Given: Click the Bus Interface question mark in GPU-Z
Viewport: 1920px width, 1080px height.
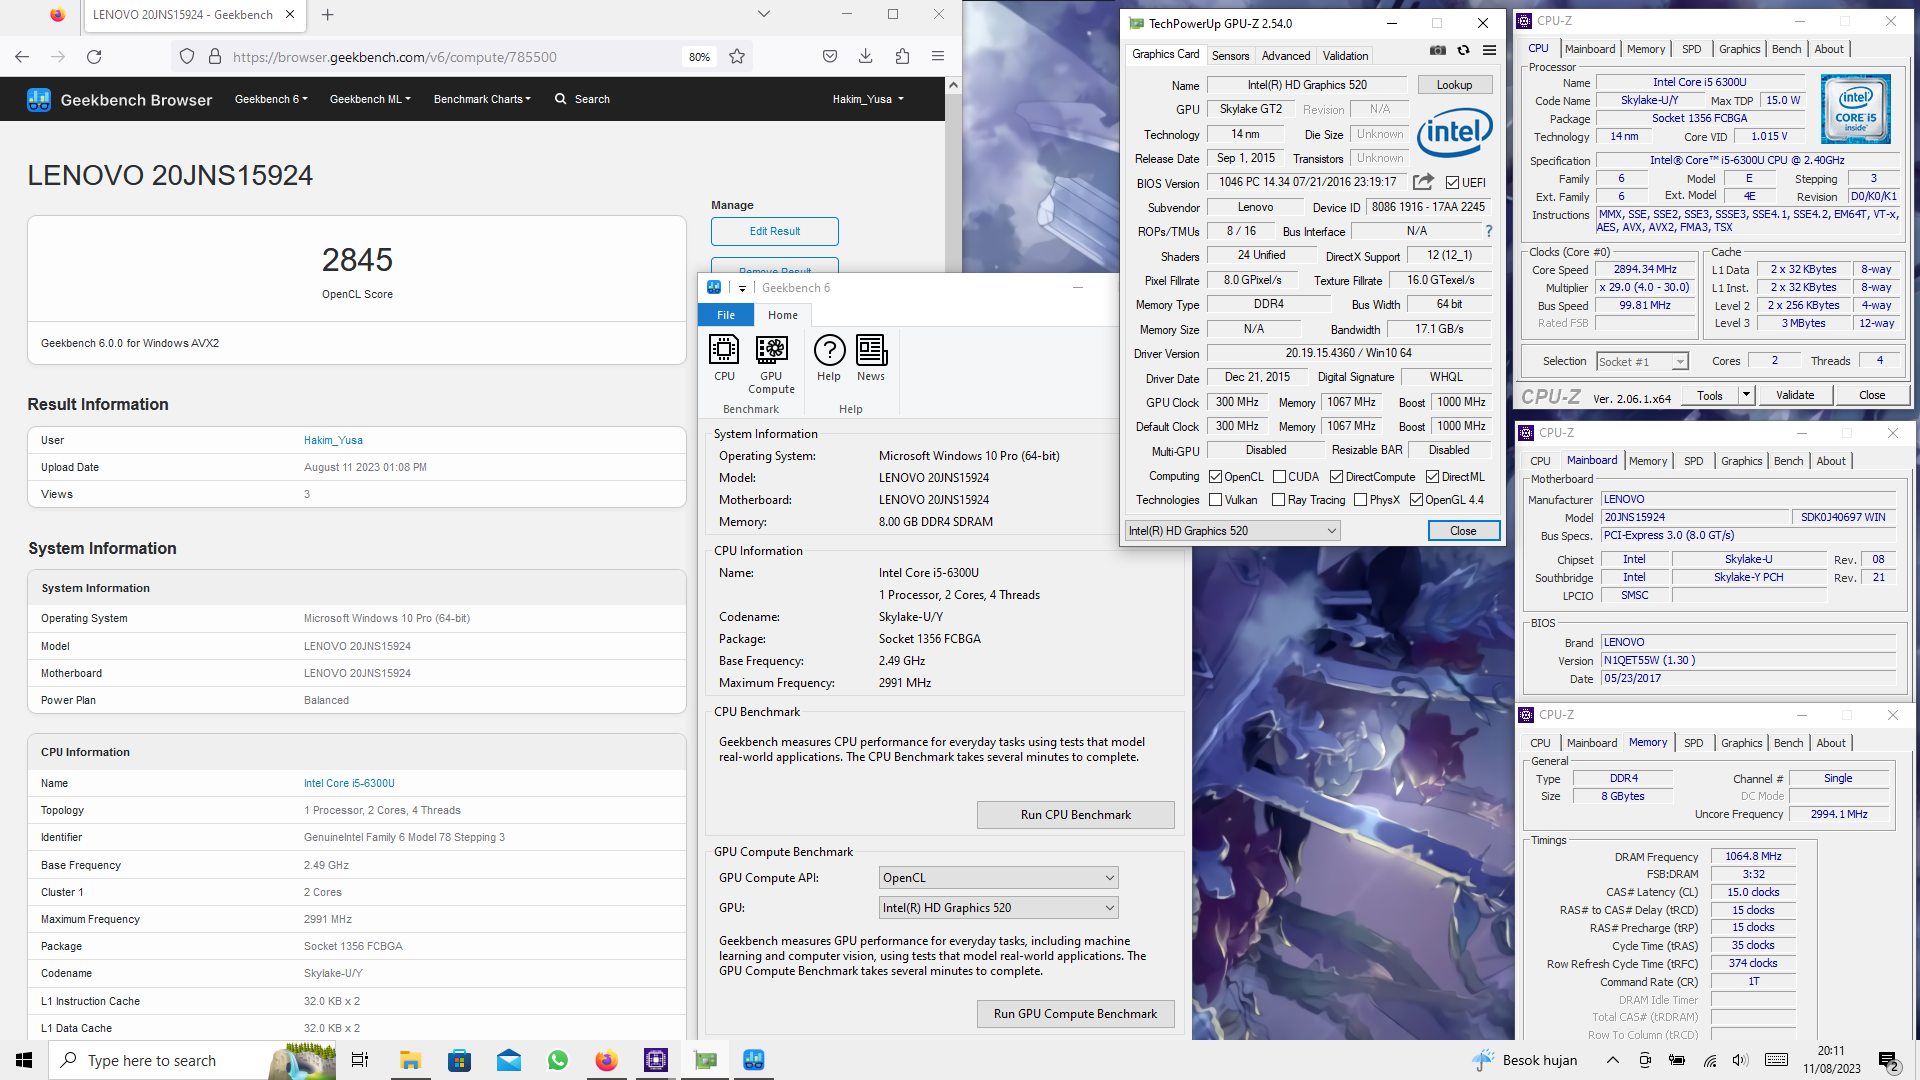Looking at the screenshot, I should [1488, 231].
